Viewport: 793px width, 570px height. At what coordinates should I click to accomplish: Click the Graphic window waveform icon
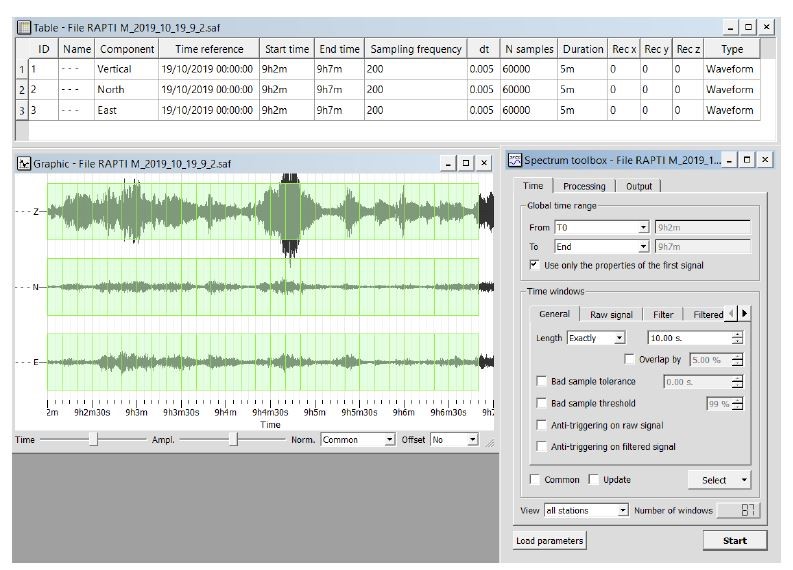[x=24, y=163]
